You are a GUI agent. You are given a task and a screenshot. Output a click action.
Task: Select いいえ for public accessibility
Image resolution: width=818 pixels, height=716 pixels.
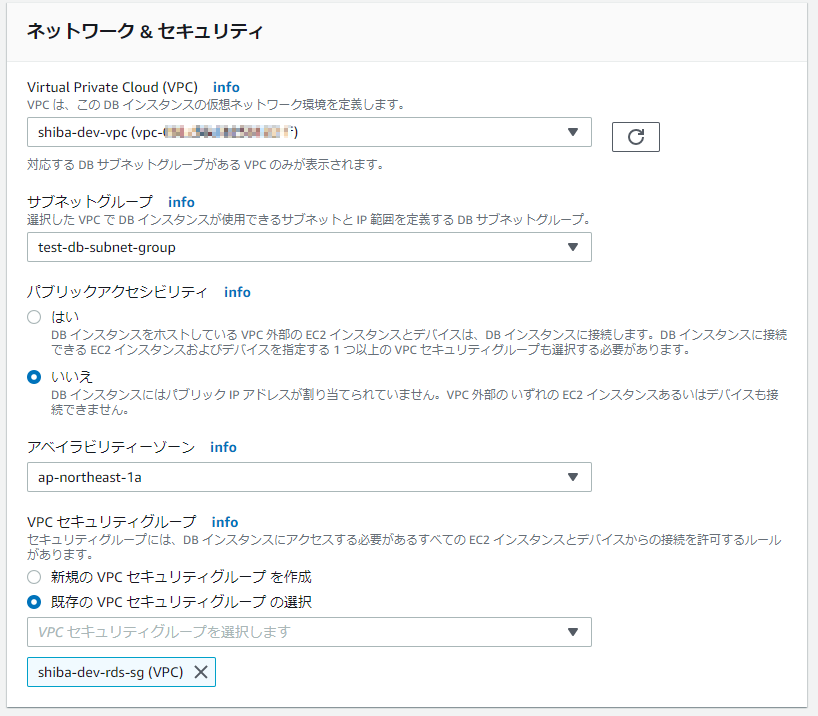tap(34, 373)
